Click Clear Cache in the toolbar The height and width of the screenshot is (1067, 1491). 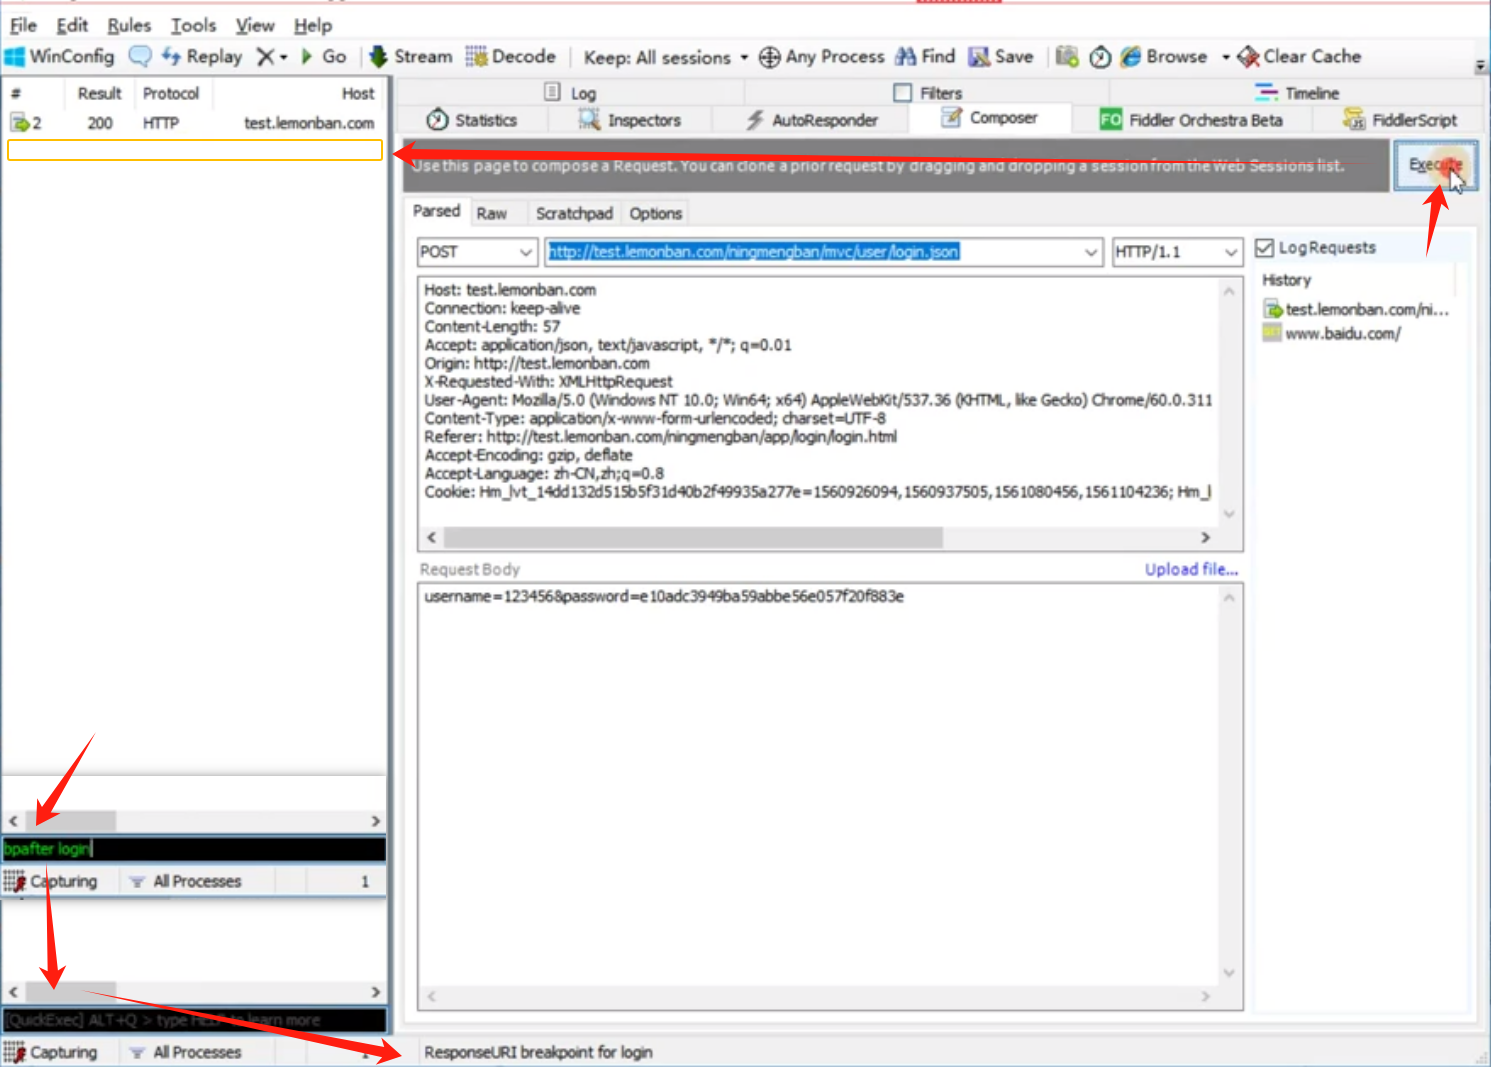[1300, 56]
